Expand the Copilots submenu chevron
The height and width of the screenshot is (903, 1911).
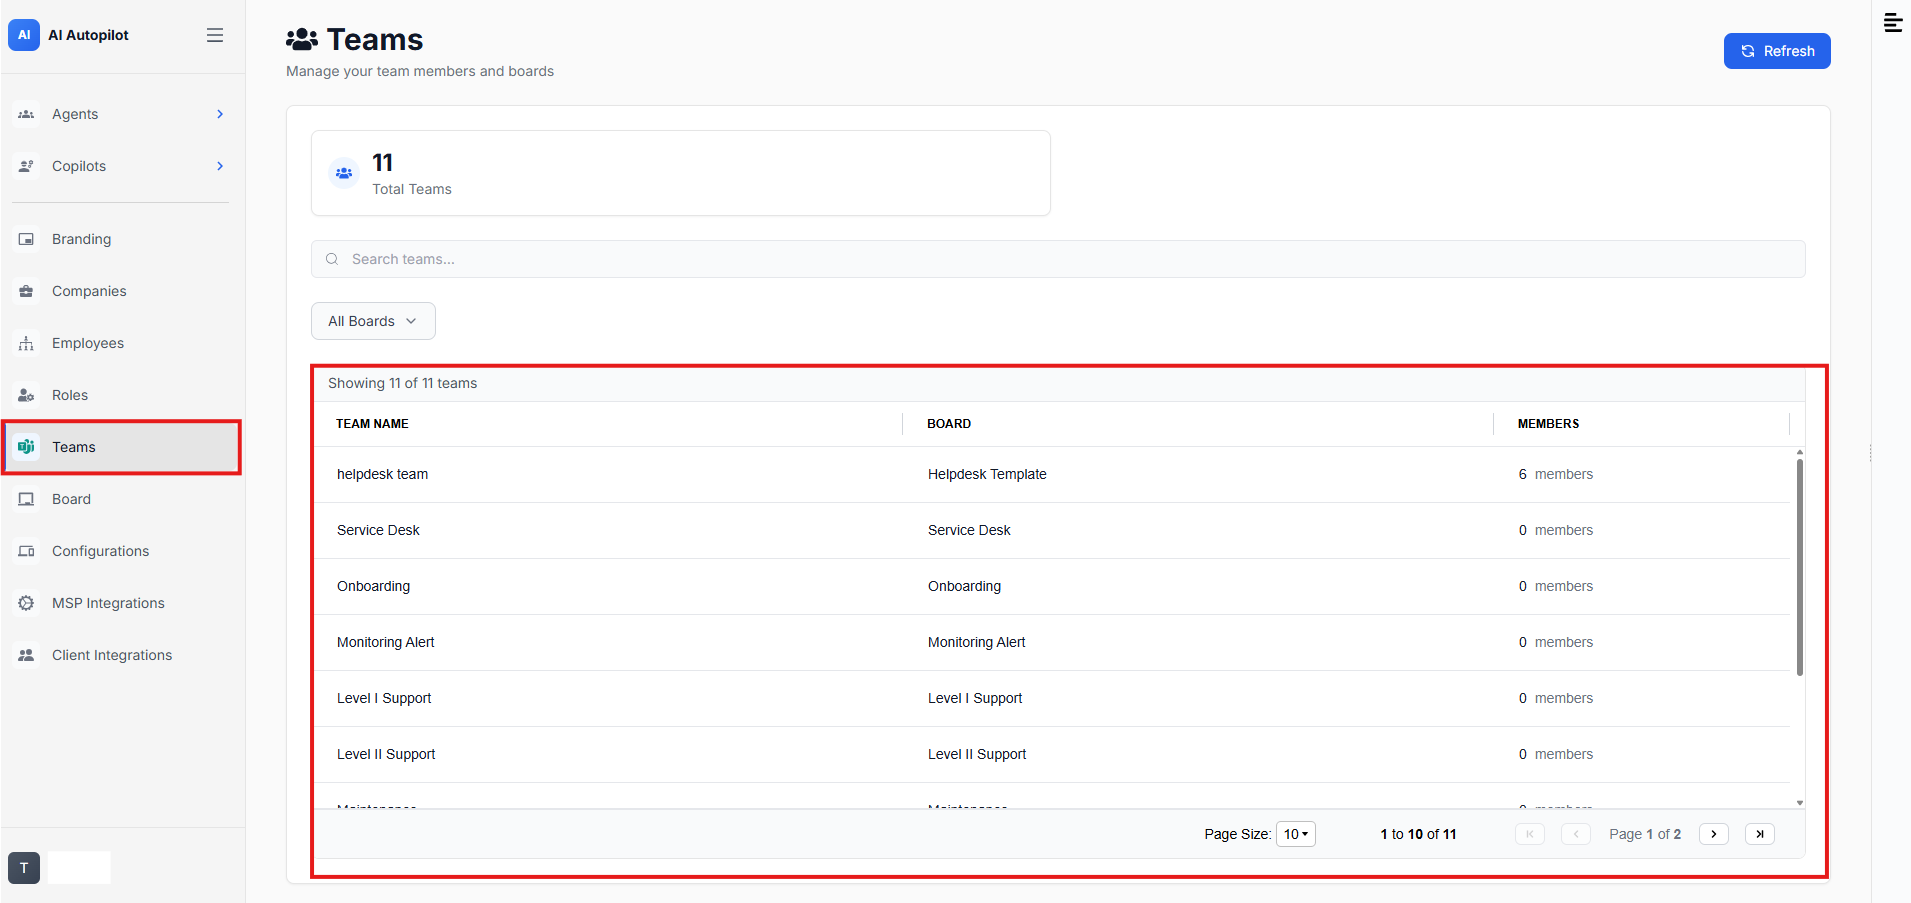click(x=220, y=166)
